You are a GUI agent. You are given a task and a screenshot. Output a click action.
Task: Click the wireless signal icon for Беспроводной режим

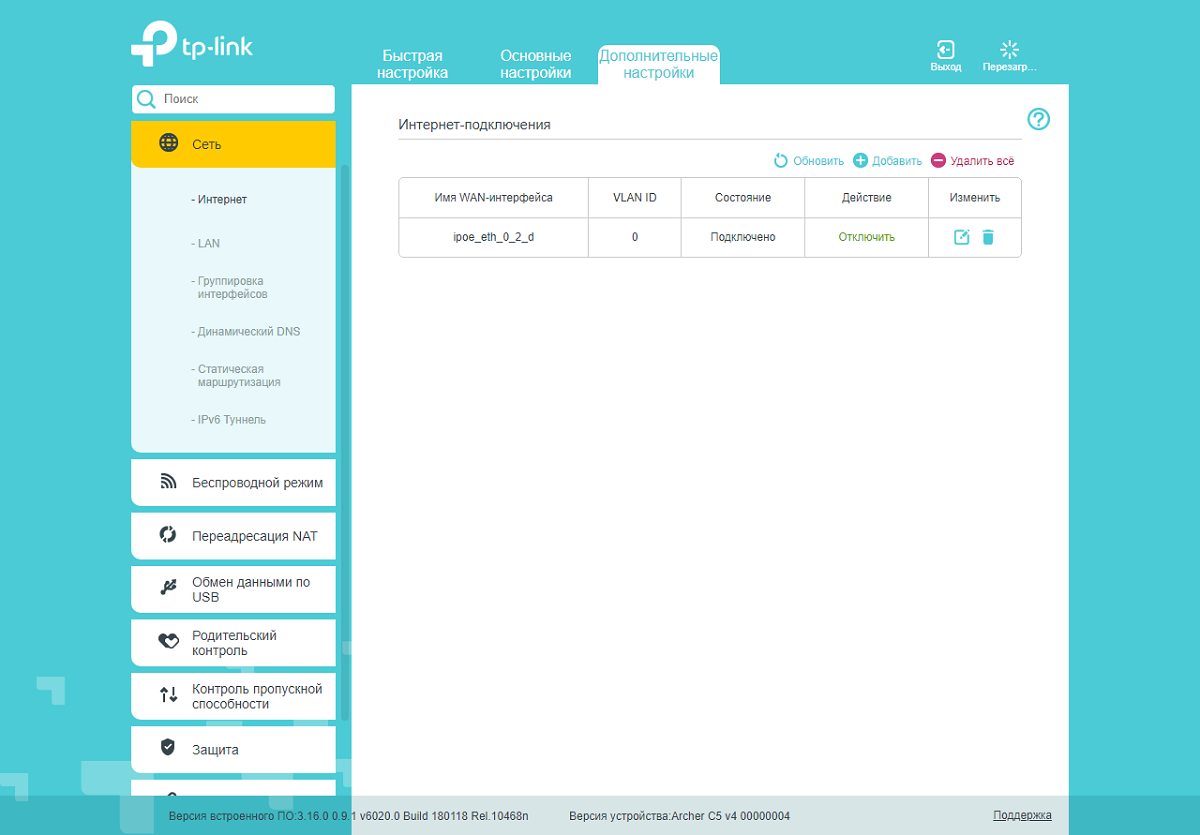[x=169, y=482]
